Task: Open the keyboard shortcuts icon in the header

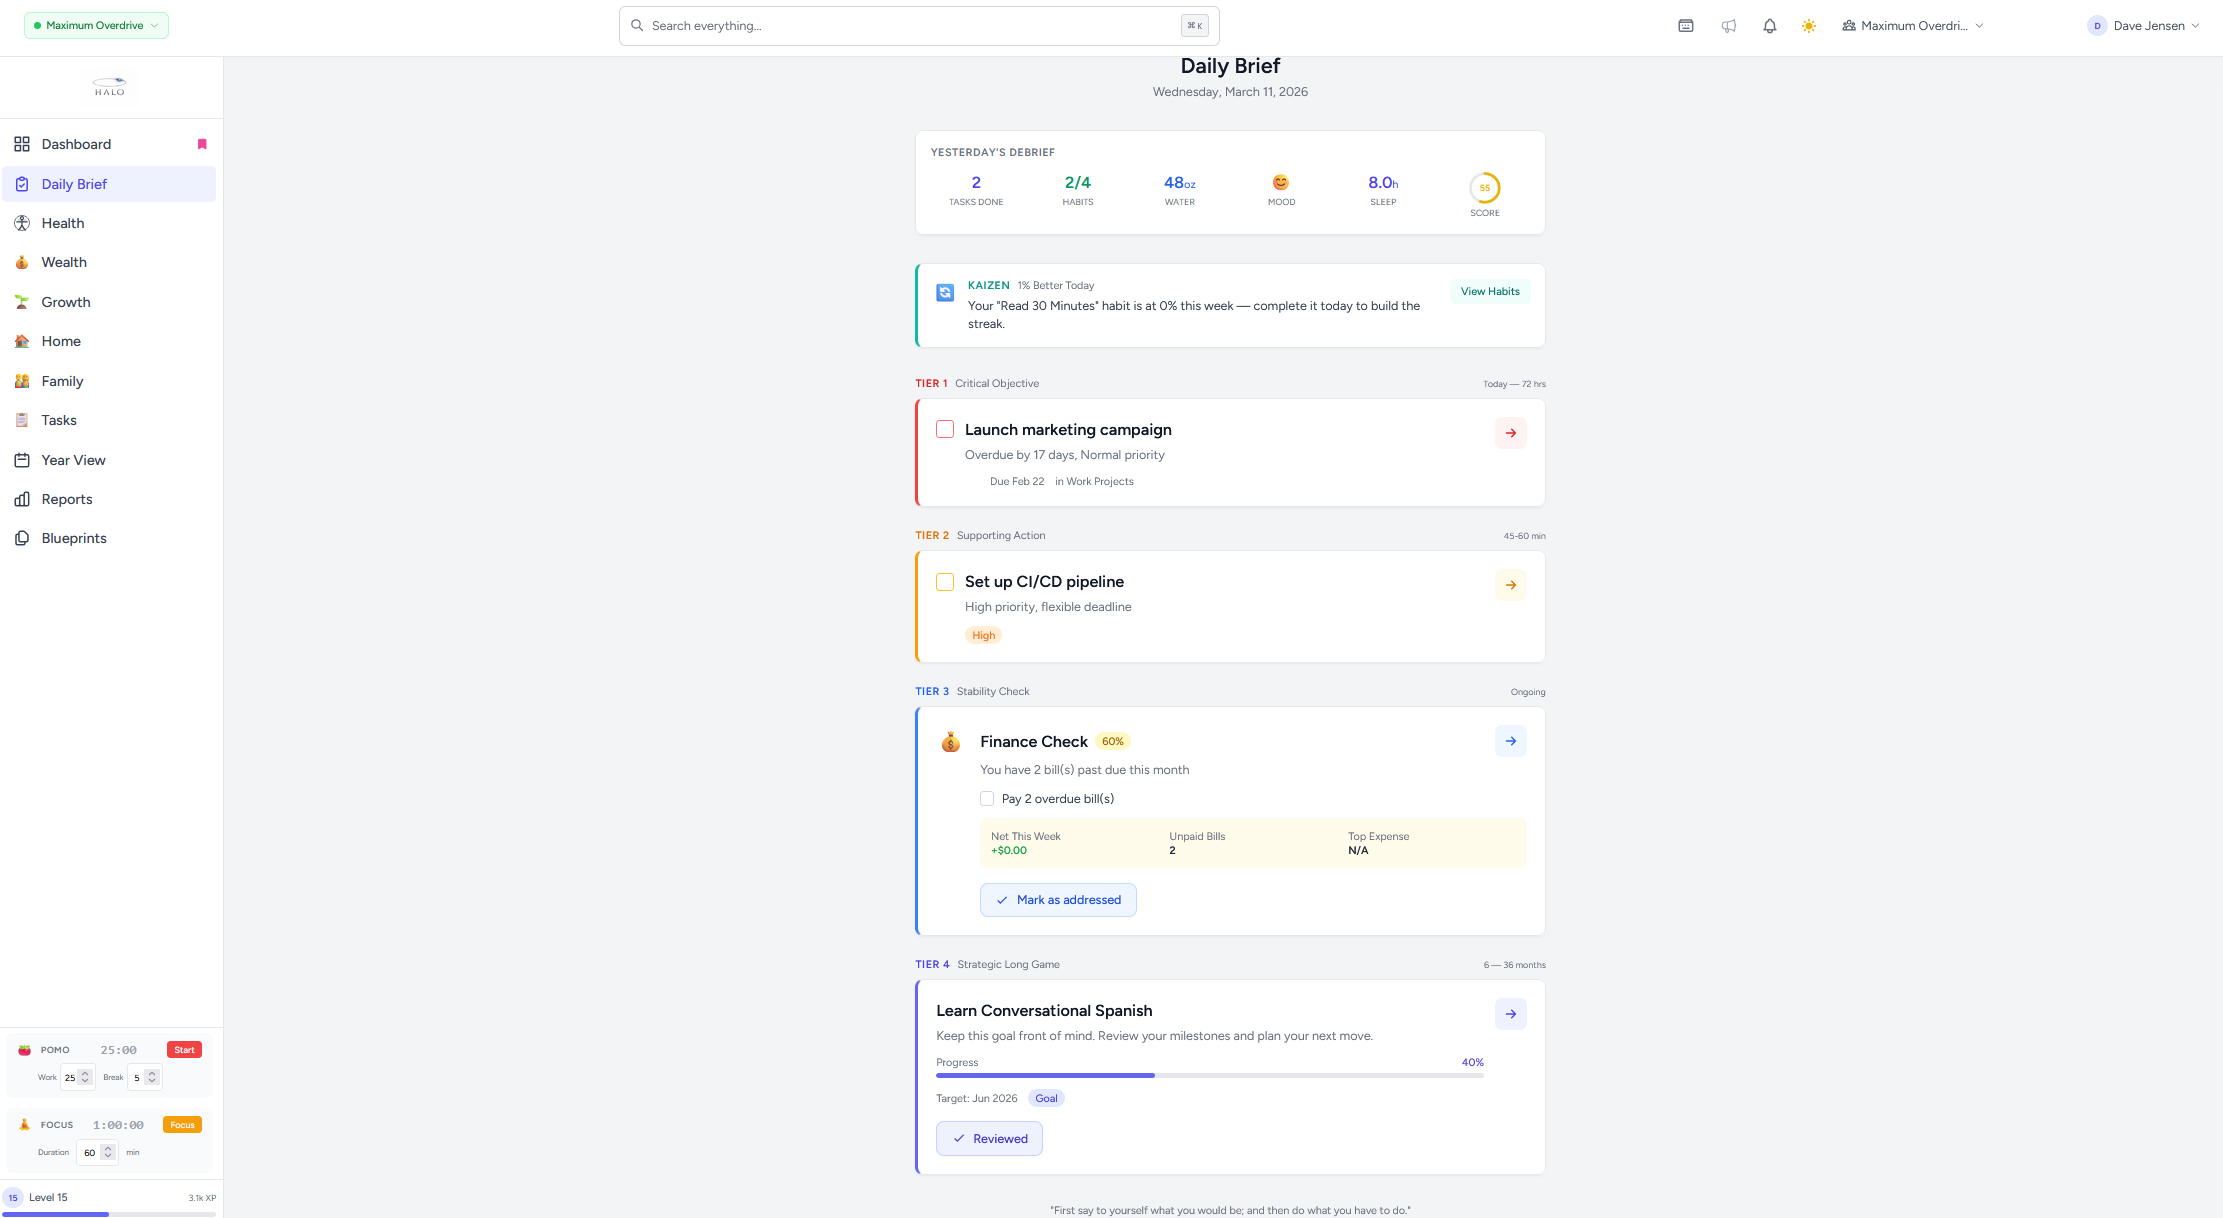Action: click(1685, 25)
